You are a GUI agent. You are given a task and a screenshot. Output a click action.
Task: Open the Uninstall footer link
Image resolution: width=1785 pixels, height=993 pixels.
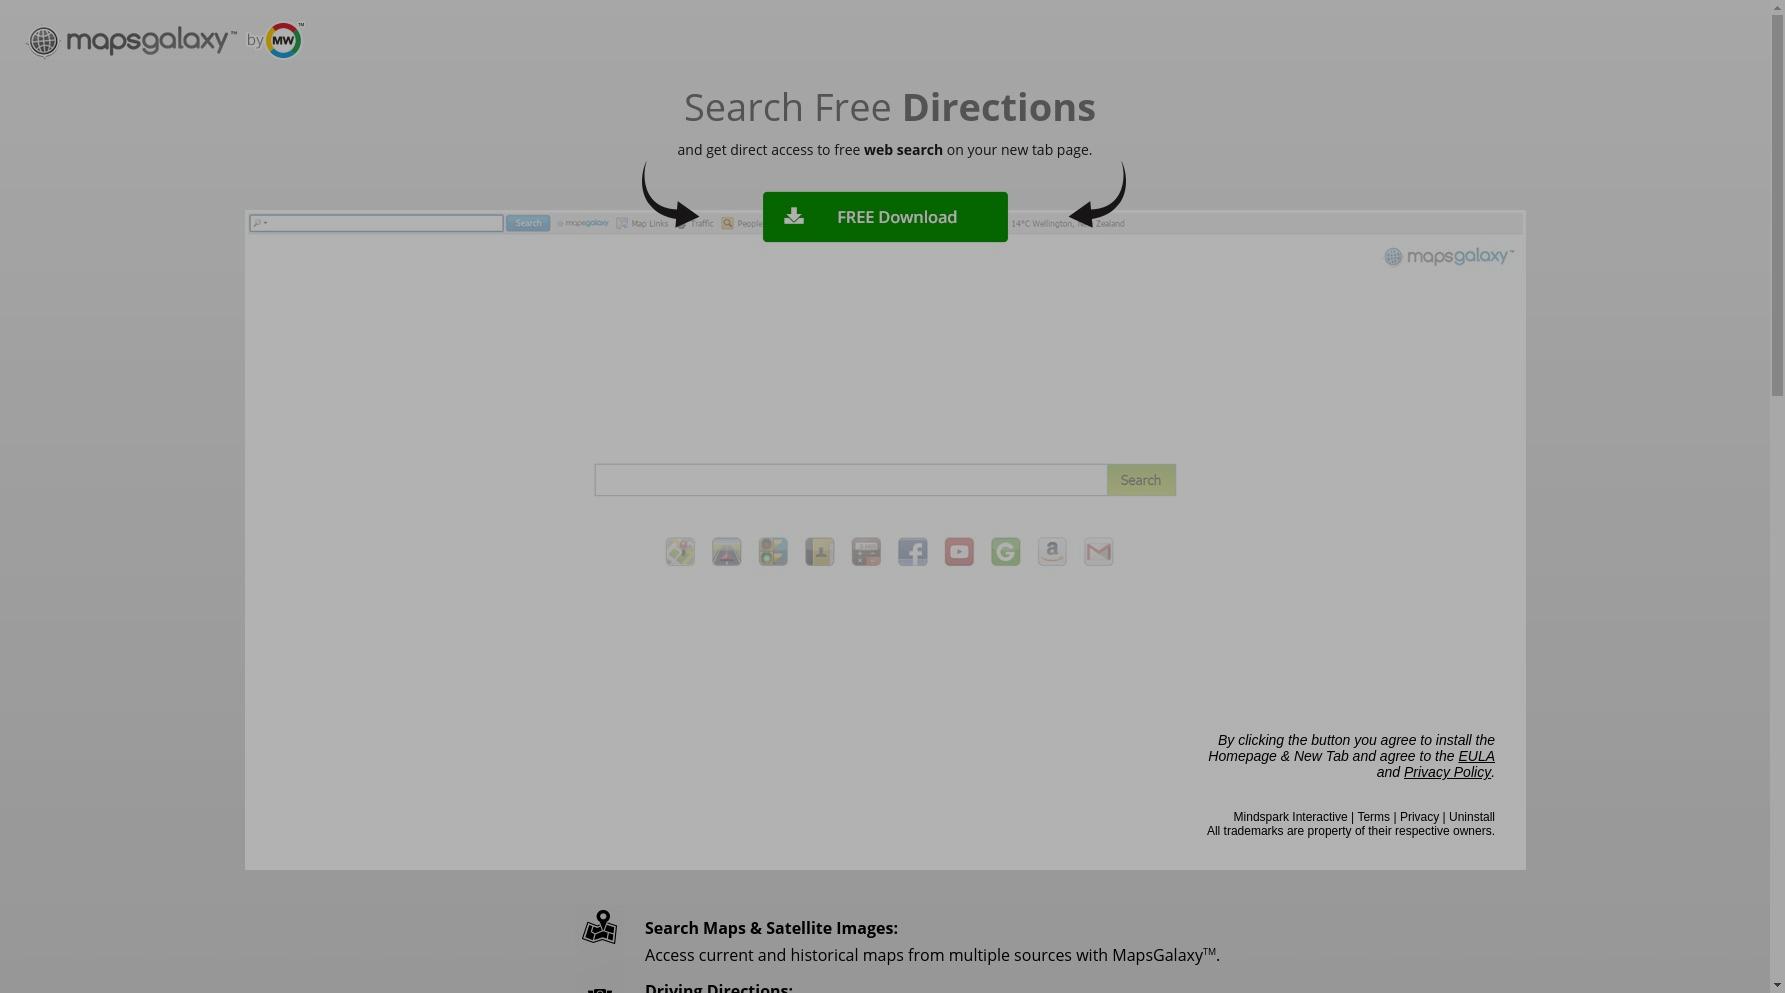[x=1472, y=817]
